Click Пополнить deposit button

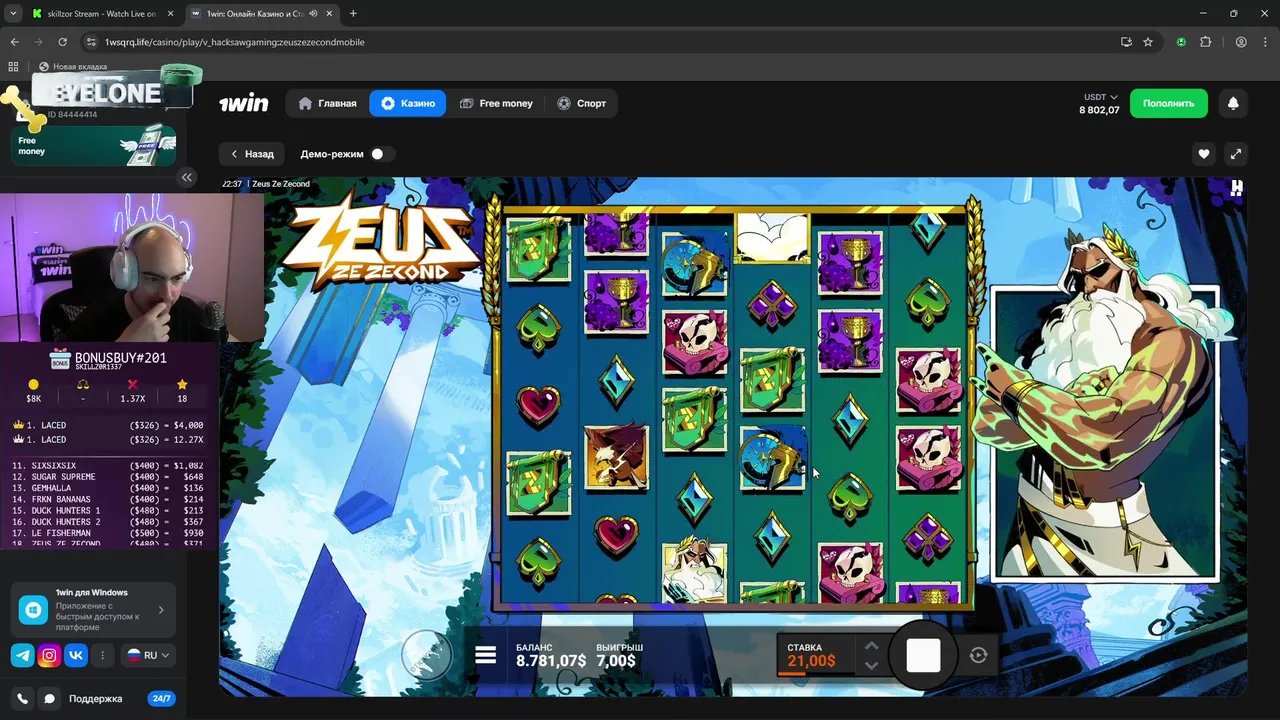coord(1169,103)
